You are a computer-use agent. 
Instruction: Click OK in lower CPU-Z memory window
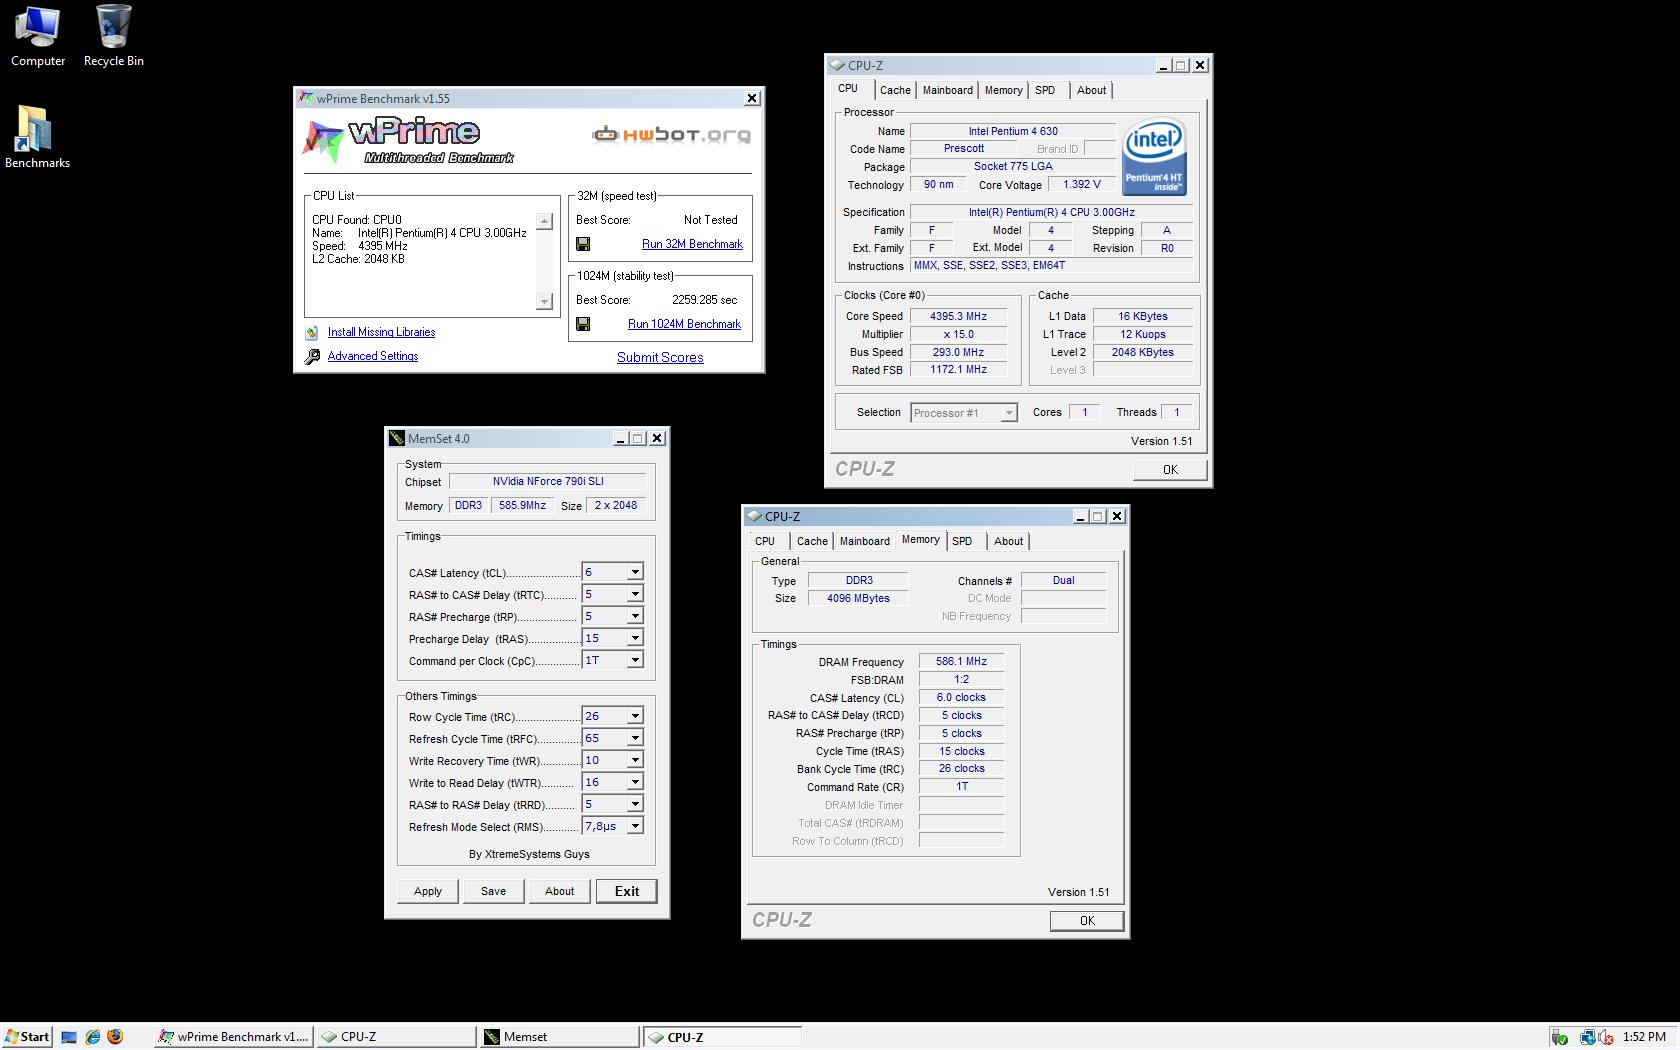coord(1087,921)
